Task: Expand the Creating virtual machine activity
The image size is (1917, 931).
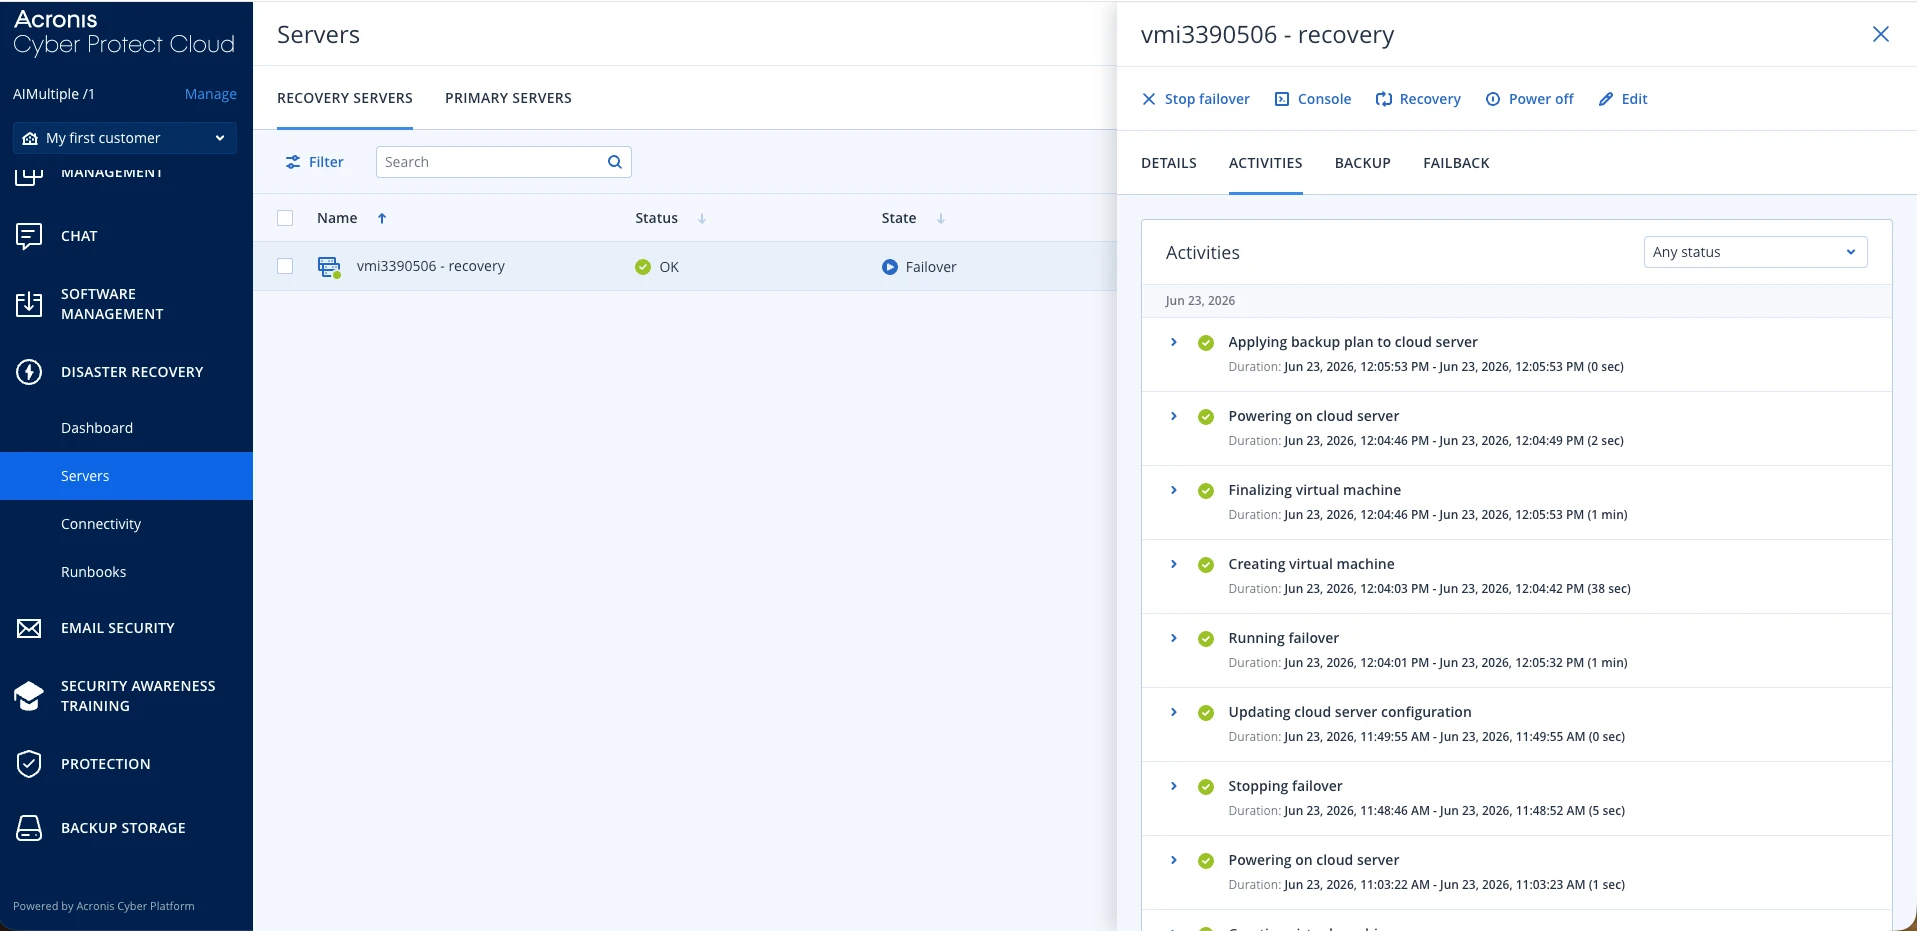Action: (1174, 564)
